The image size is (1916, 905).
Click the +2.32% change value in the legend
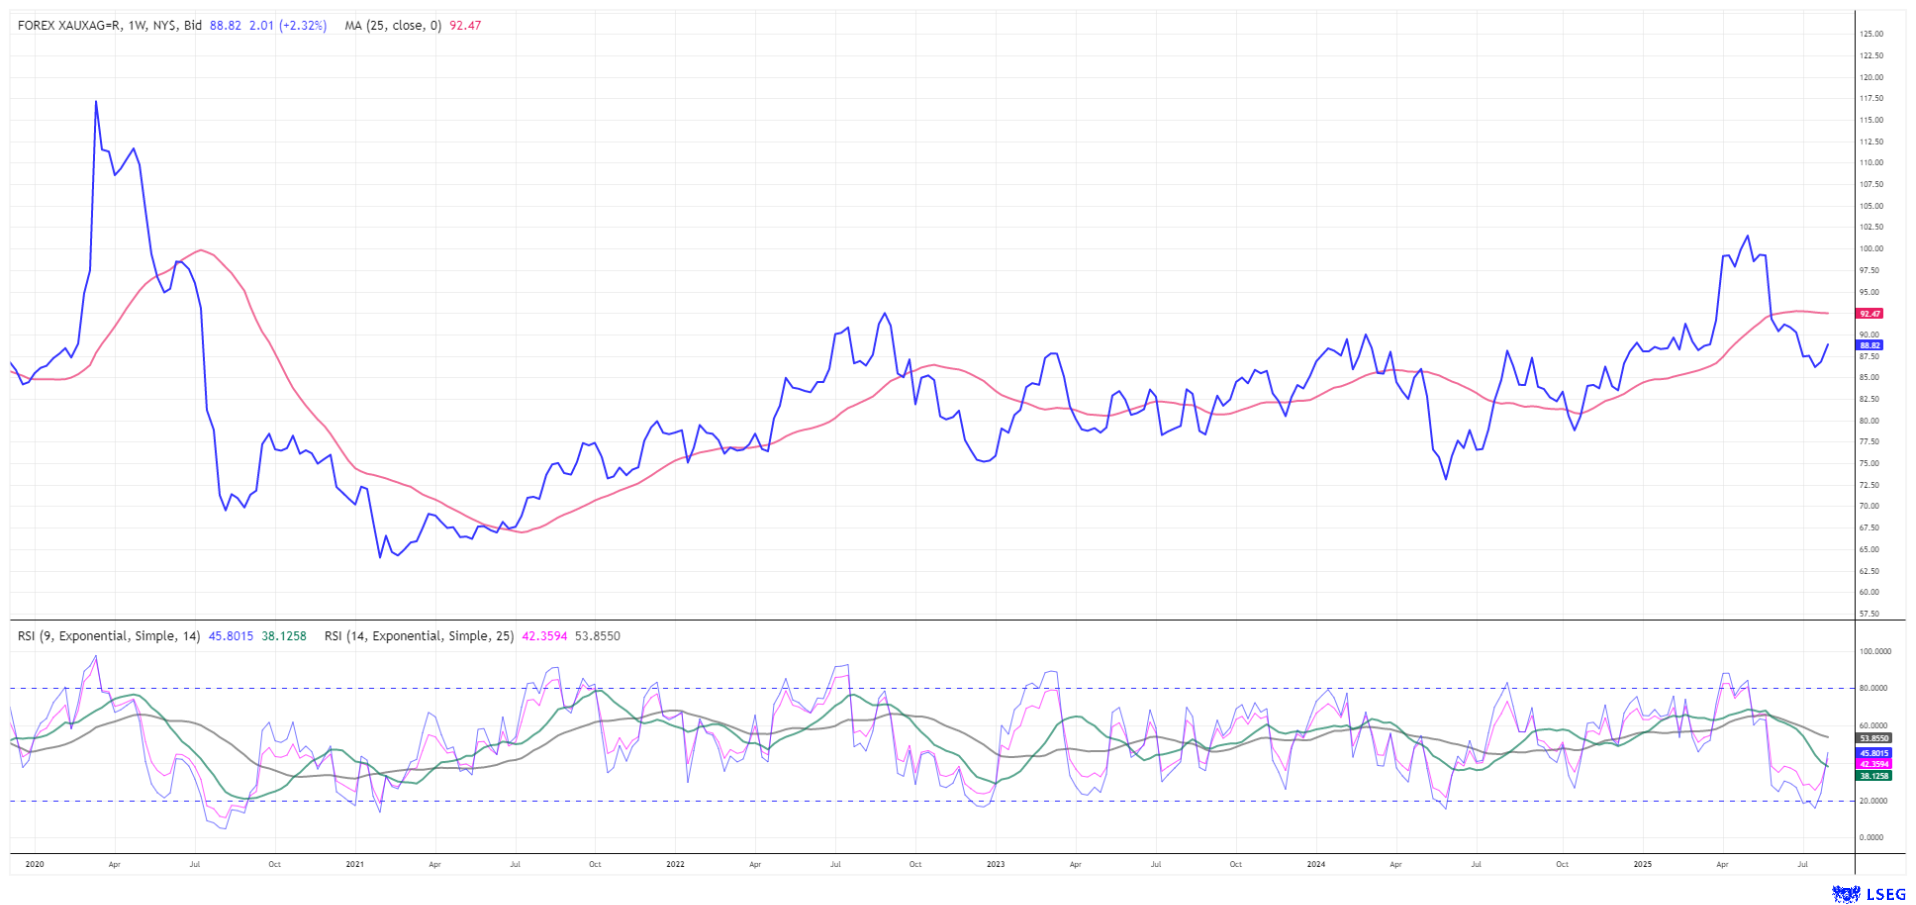pyautogui.click(x=302, y=26)
